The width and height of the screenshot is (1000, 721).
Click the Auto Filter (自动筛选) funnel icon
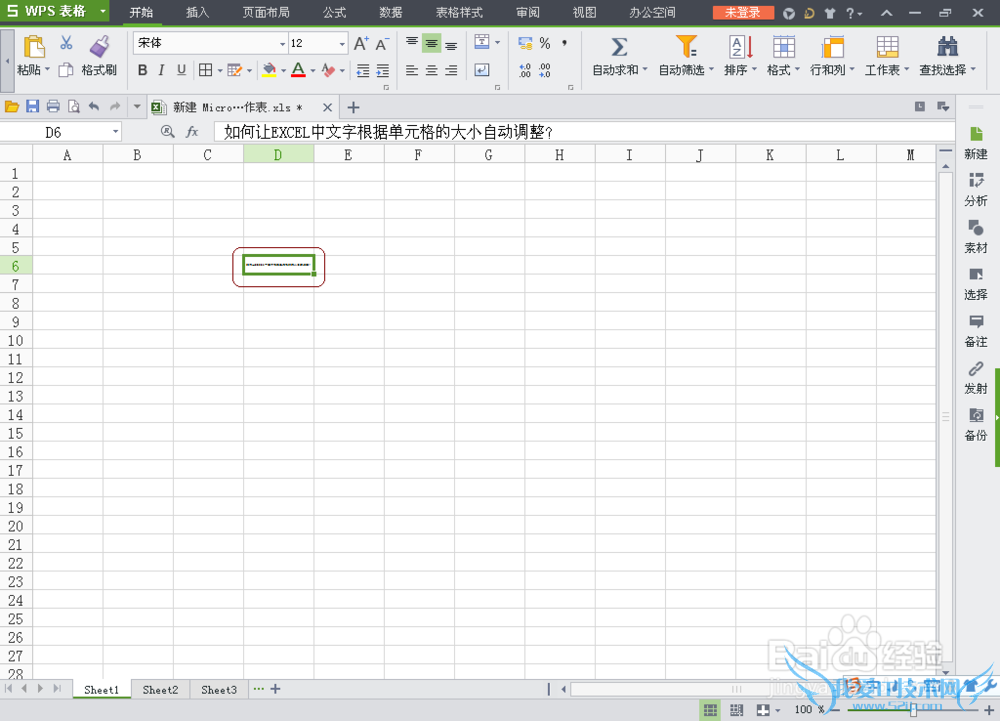(x=686, y=47)
